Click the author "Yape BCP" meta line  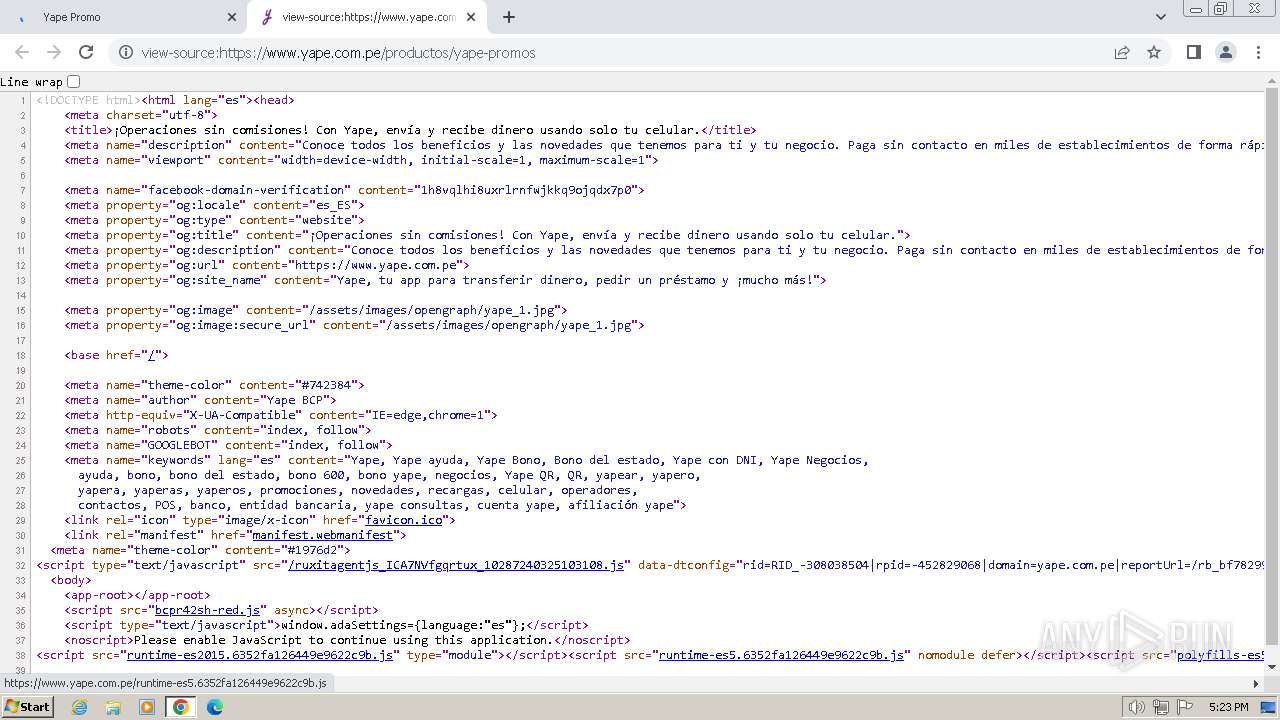tap(200, 400)
